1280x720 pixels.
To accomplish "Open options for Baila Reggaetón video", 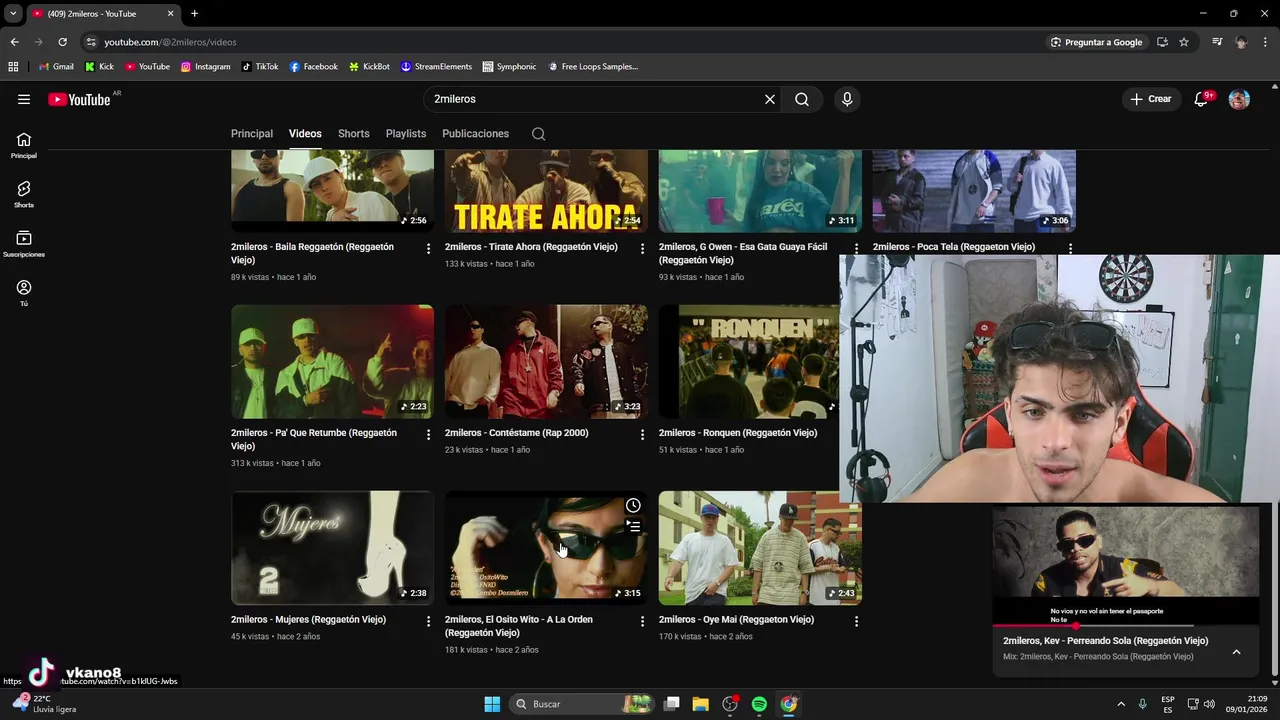I will click(x=428, y=248).
